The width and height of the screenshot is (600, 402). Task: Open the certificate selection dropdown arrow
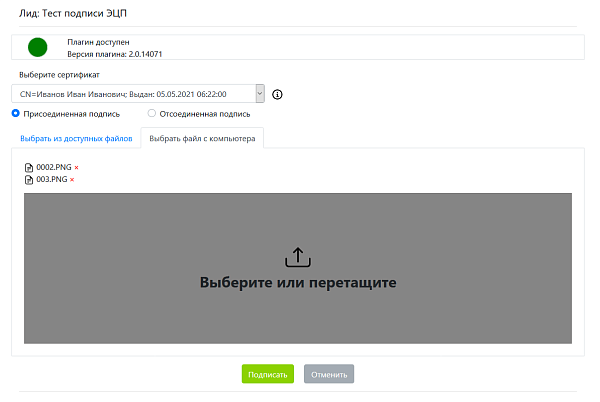click(260, 94)
